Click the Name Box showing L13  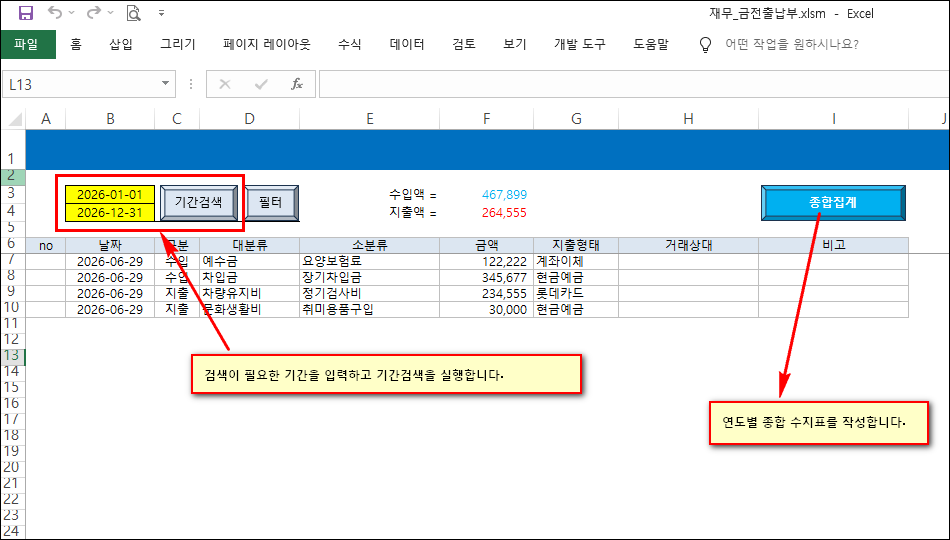point(81,84)
